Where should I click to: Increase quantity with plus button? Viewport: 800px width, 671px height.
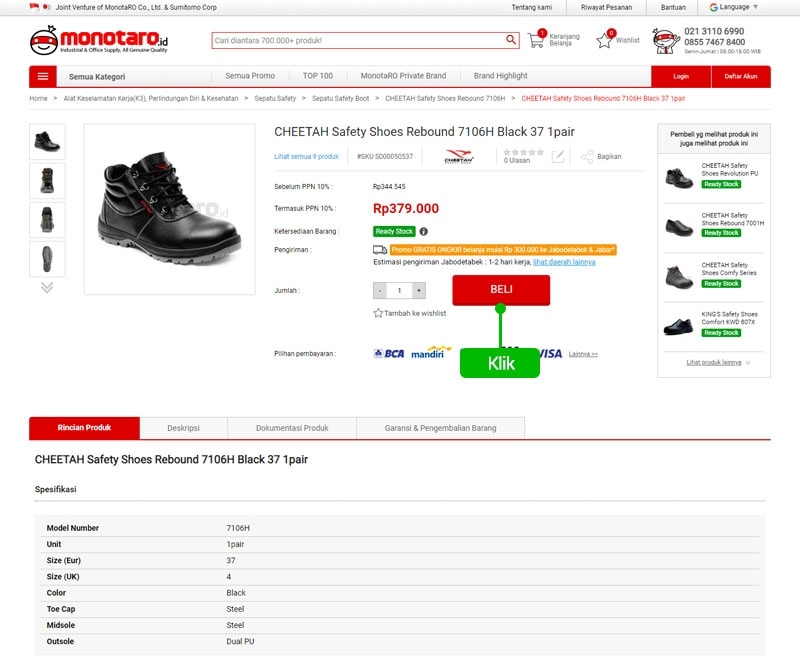tap(419, 291)
